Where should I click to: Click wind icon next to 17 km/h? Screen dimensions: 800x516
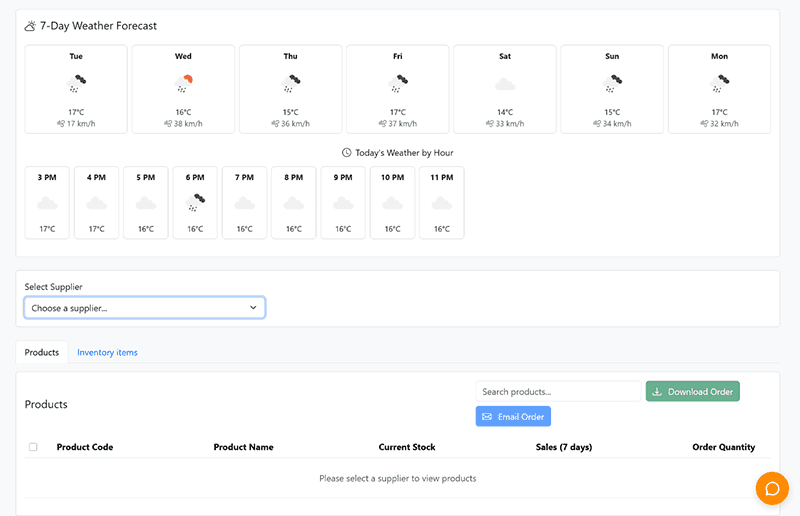(61, 124)
